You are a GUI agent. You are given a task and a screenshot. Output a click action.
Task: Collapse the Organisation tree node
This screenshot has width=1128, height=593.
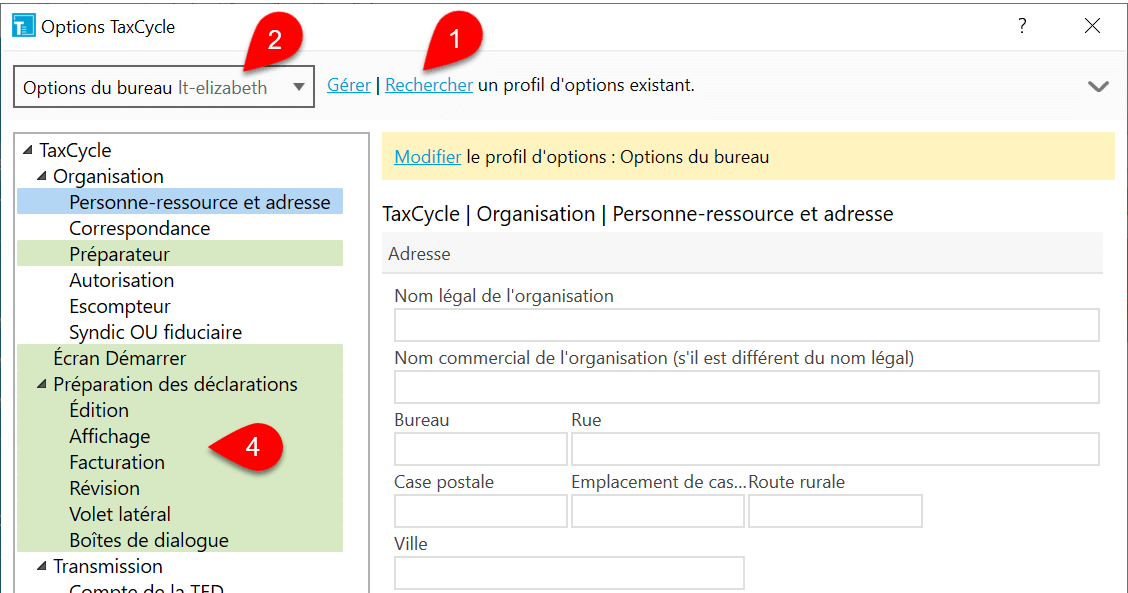42,176
